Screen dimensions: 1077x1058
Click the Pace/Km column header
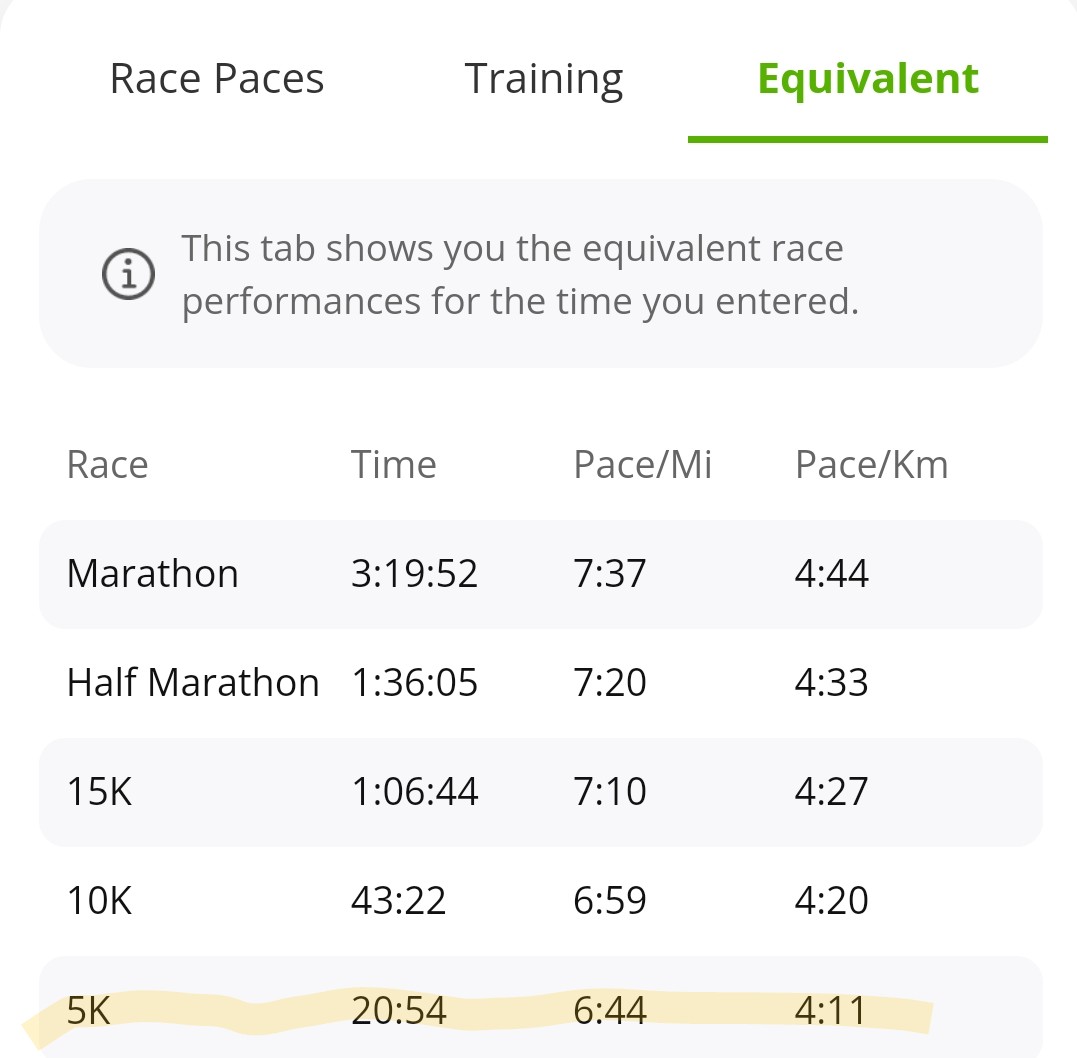(871, 465)
